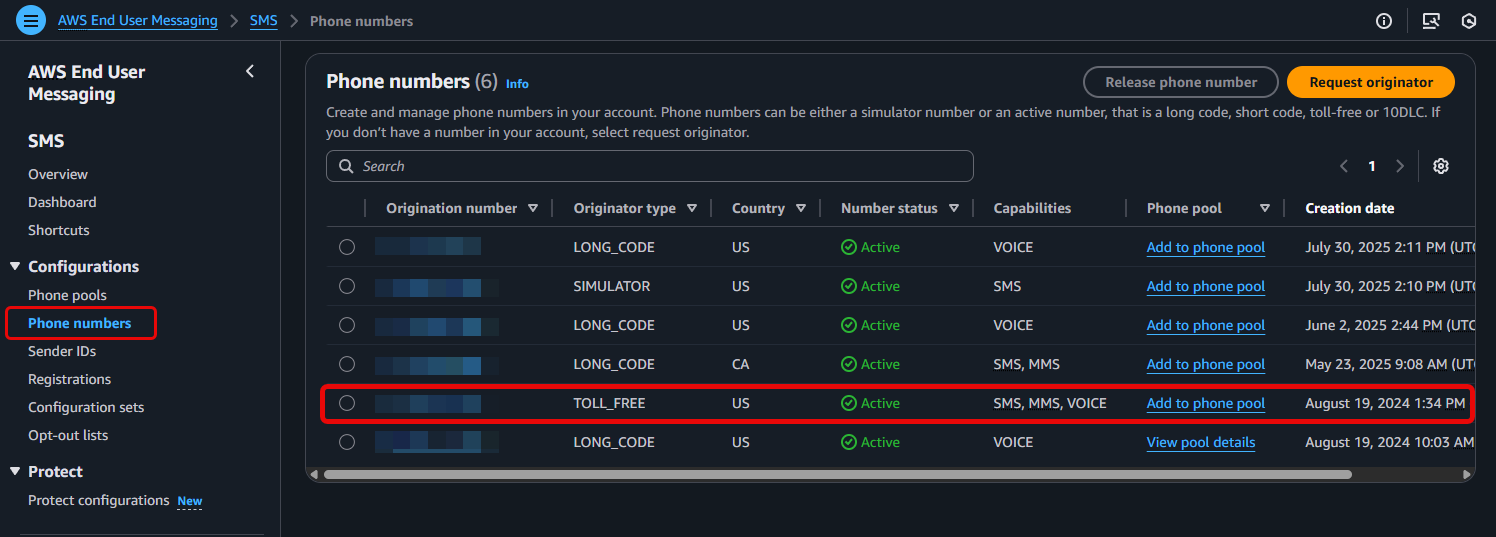Image resolution: width=1496 pixels, height=537 pixels.
Task: Click the SMS, MMS, VOICE capabilities cell
Action: [x=1050, y=403]
